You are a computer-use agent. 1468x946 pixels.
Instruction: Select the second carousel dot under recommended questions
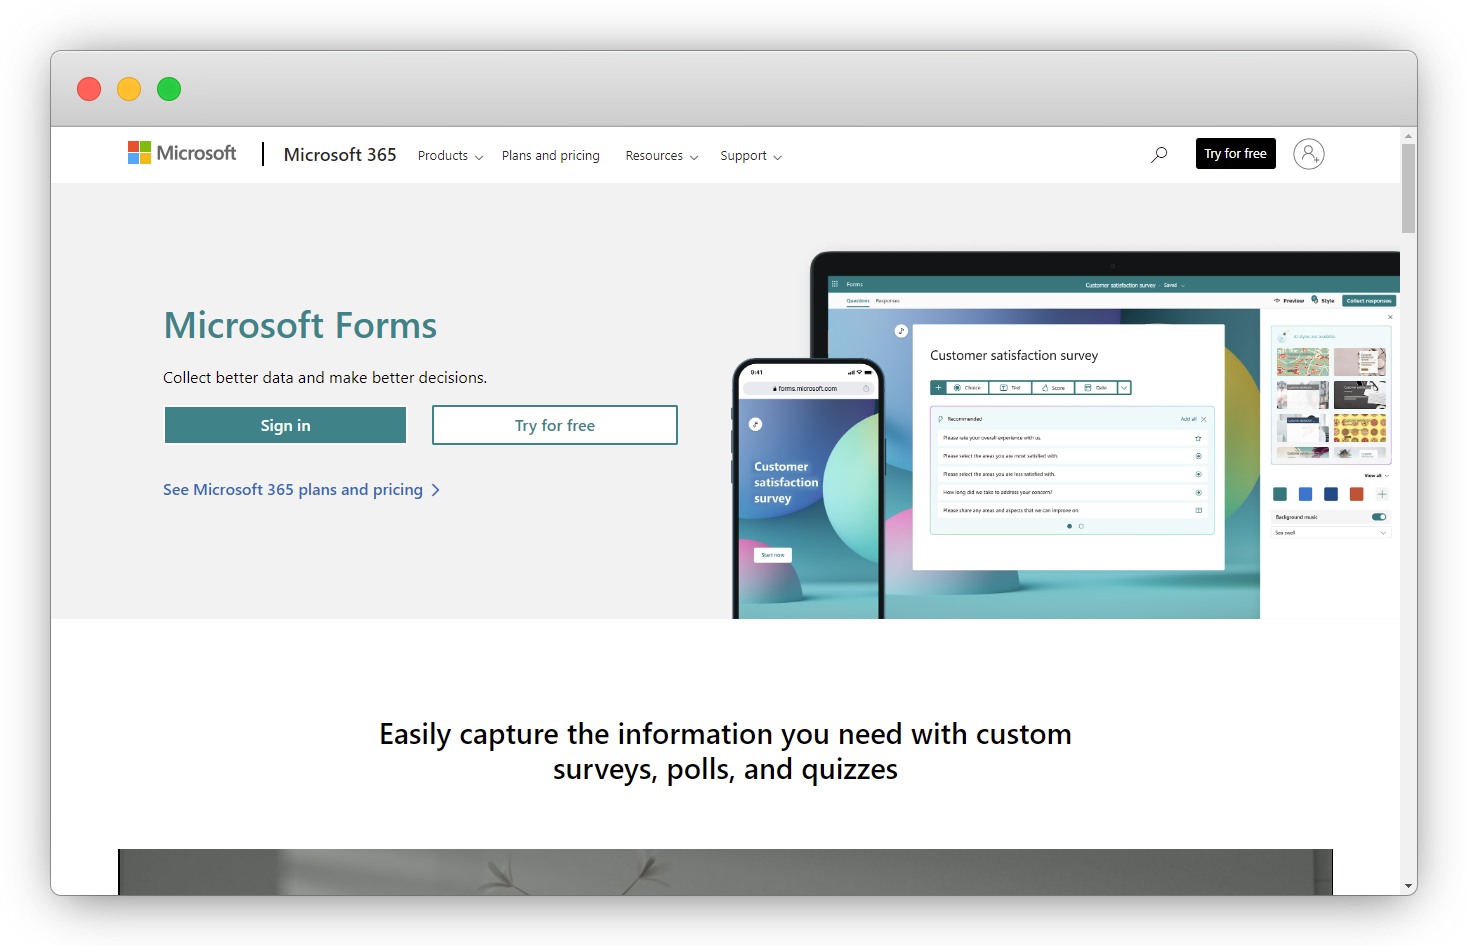tap(1081, 526)
